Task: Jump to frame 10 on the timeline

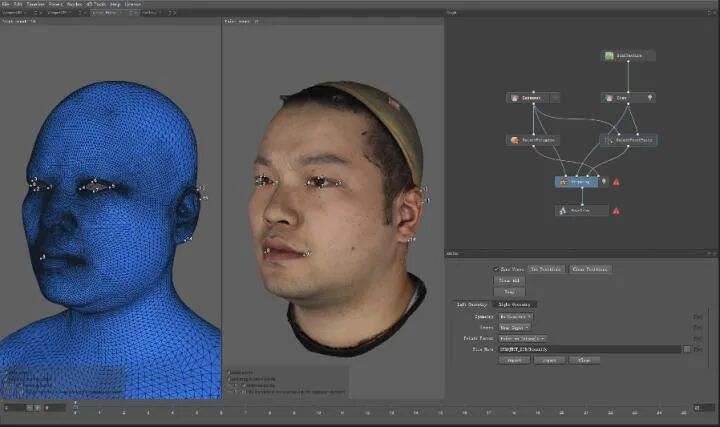Action: pos(318,413)
